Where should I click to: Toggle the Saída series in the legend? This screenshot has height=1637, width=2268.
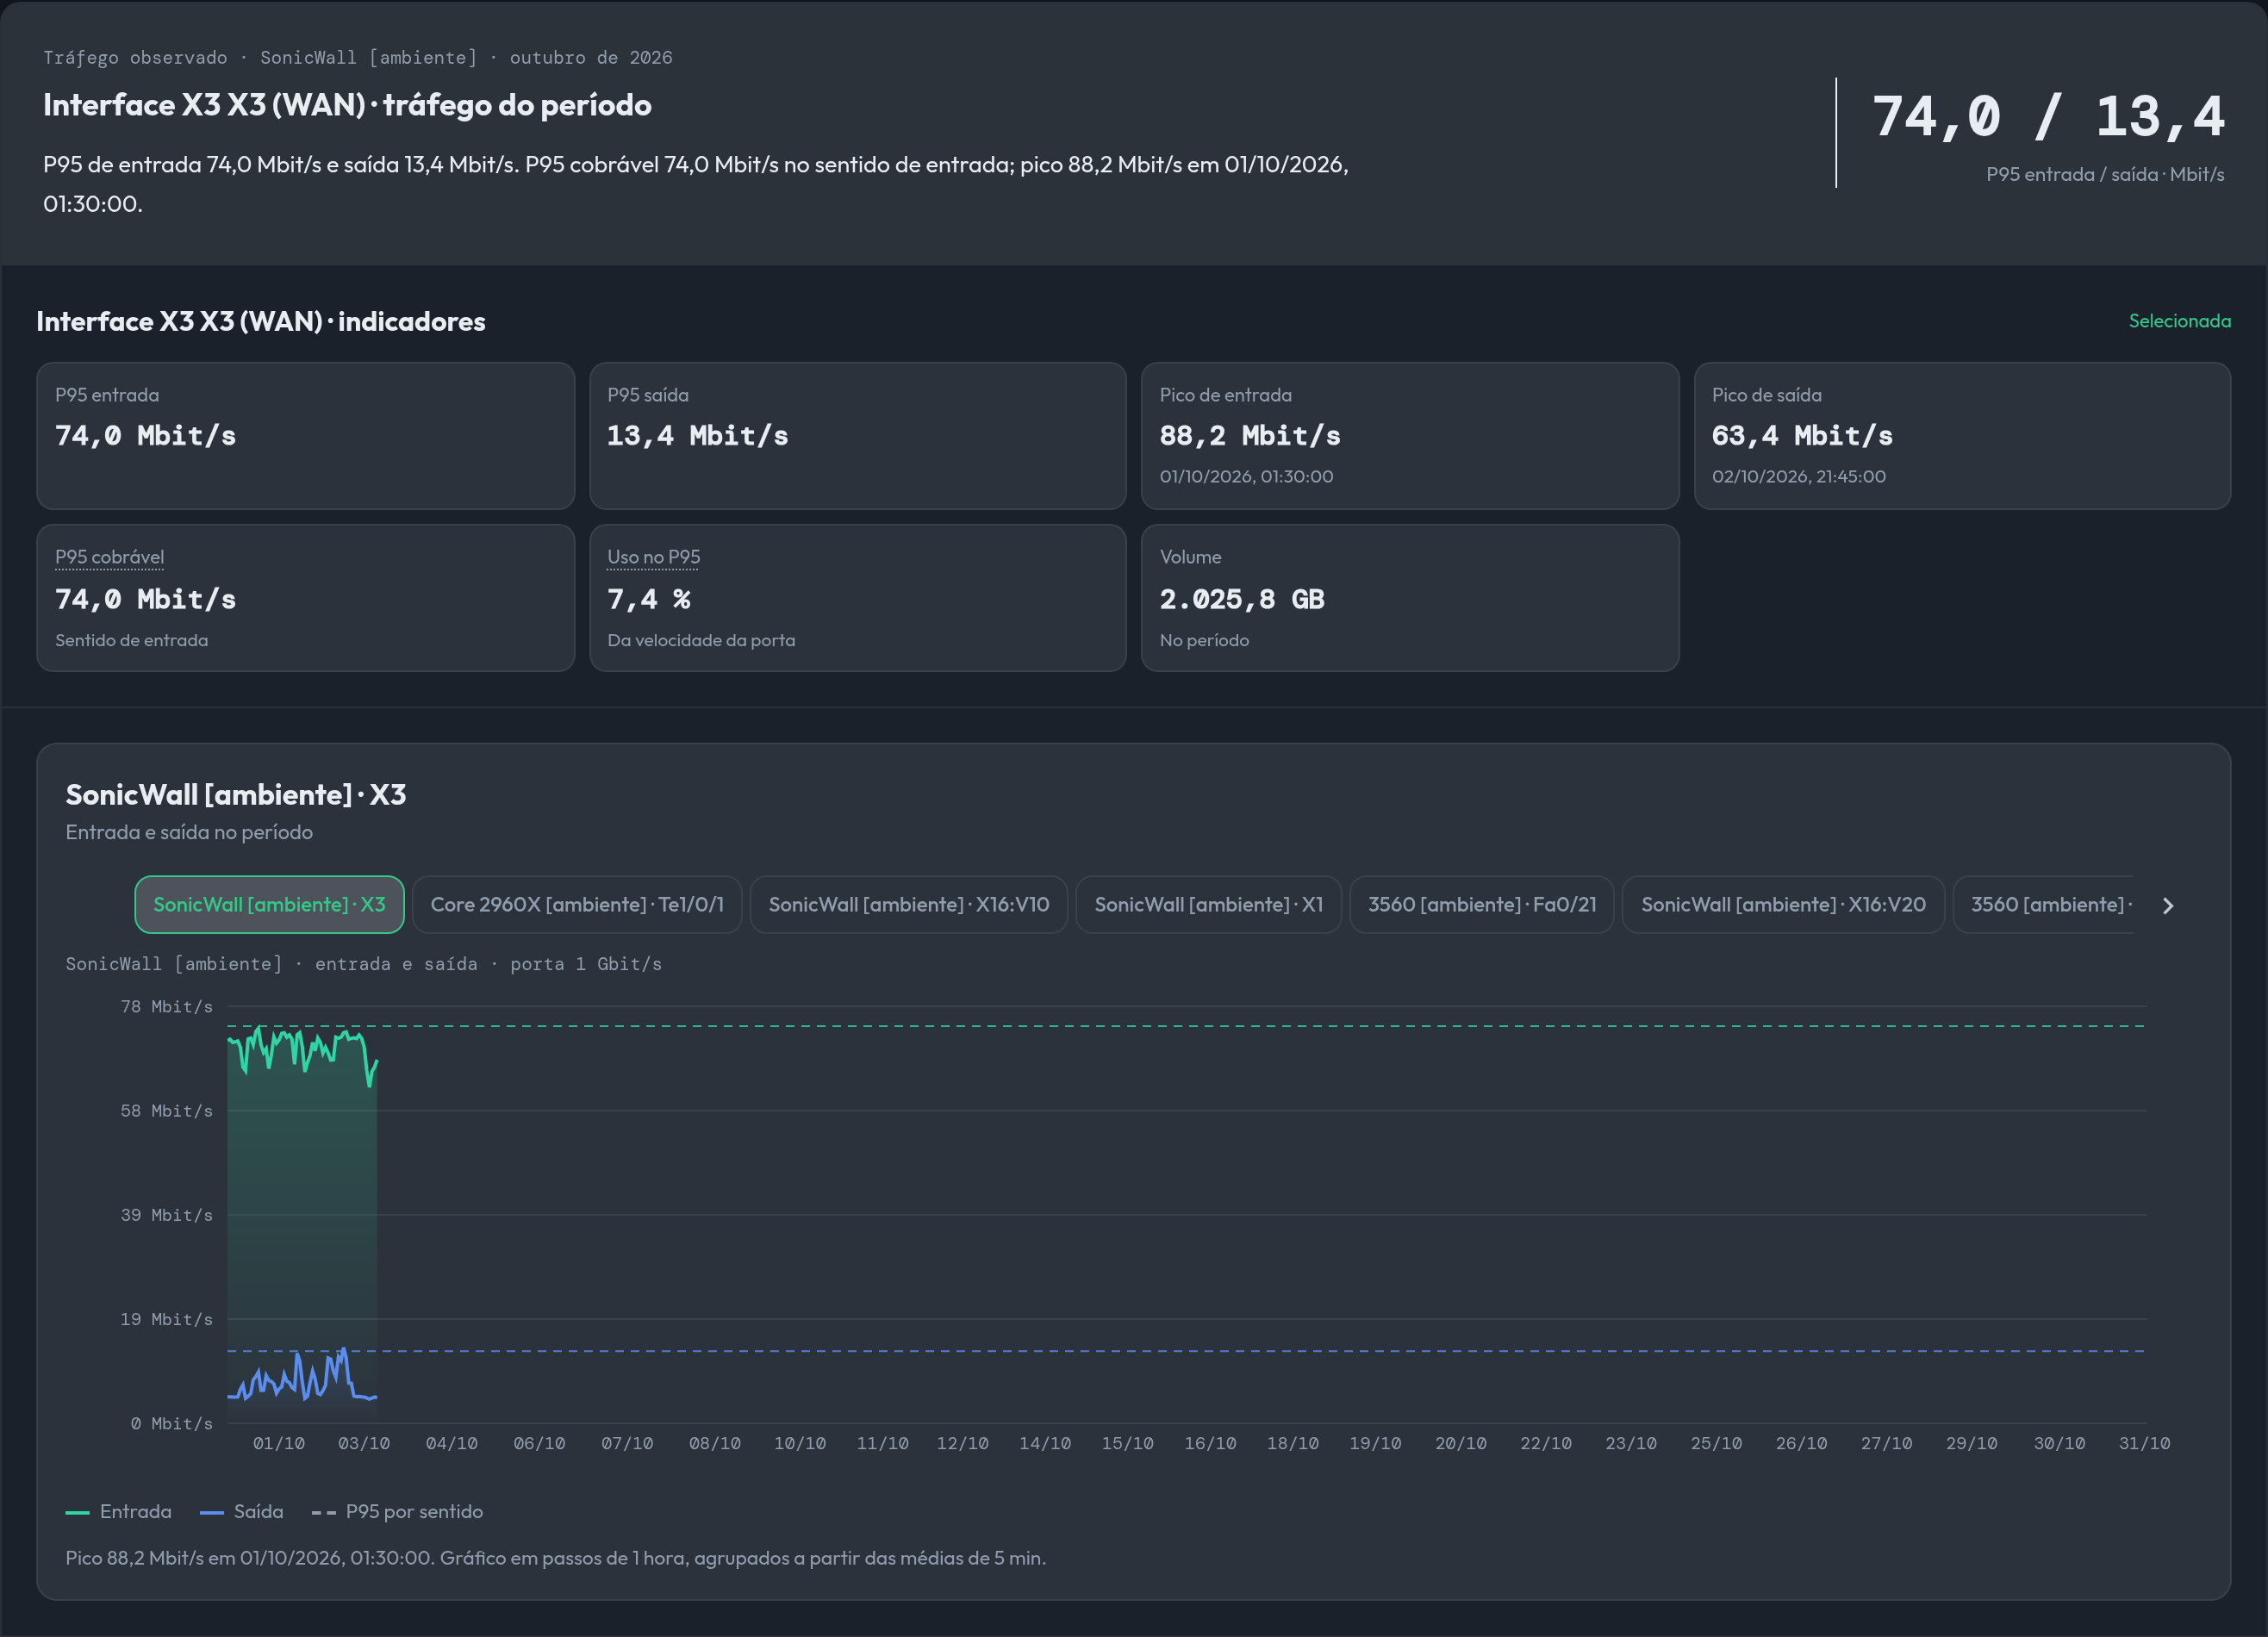(x=242, y=1511)
